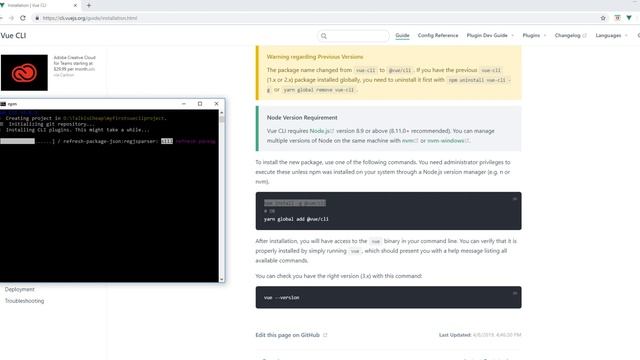Open the Config Reference nav item
Viewport: 640px width, 360px height.
coord(438,36)
